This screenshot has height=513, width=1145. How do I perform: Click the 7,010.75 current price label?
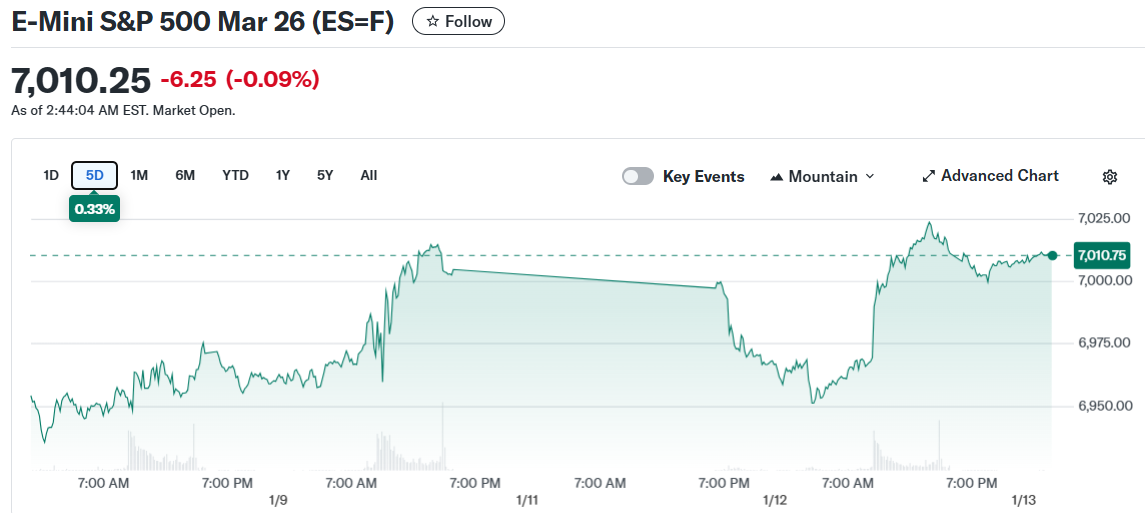1102,256
